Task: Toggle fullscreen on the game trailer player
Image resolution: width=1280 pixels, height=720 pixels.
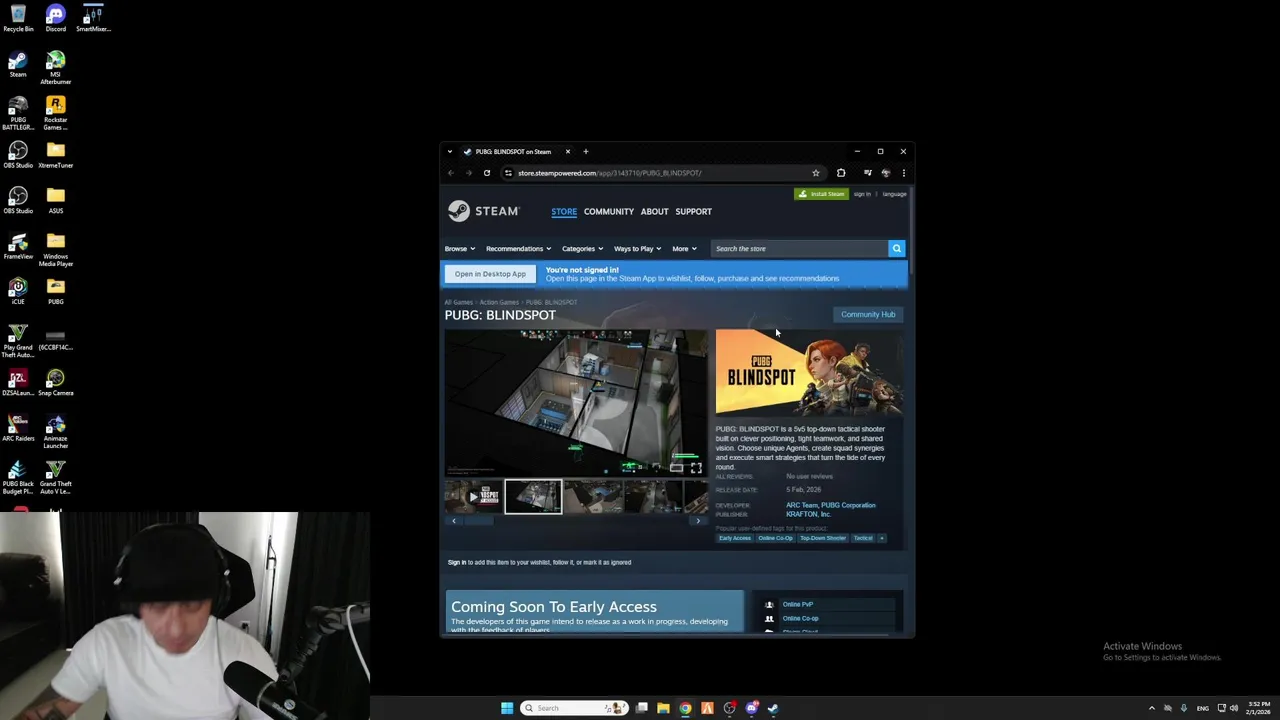Action: (x=696, y=468)
